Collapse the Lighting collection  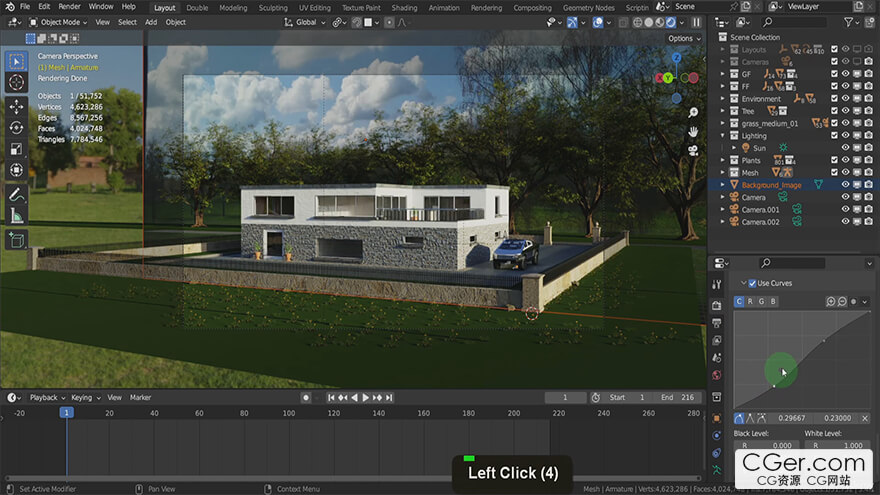723,136
